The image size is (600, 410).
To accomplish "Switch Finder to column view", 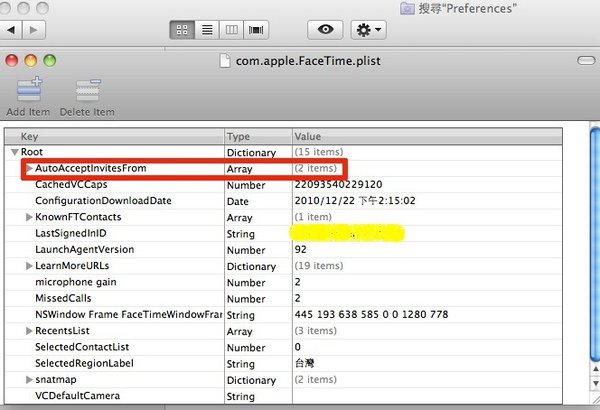I will point(232,30).
